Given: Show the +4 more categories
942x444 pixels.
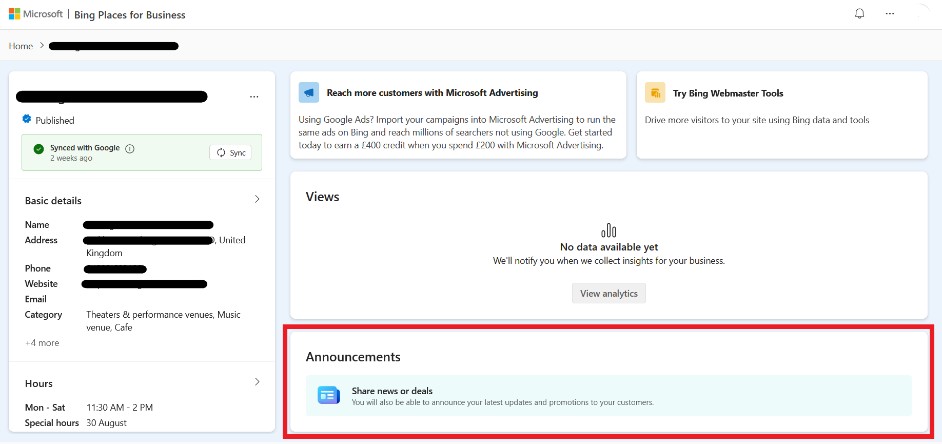Looking at the screenshot, I should 42,343.
